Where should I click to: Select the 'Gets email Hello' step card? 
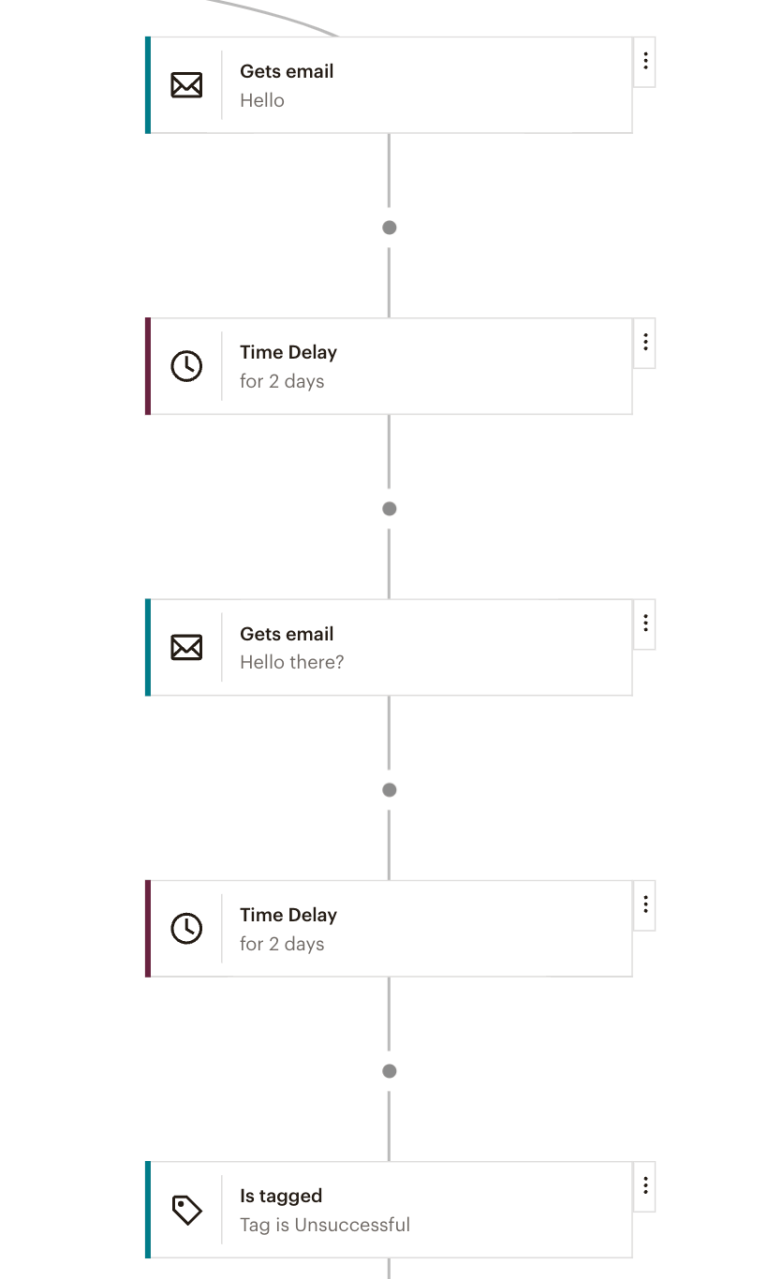(x=400, y=85)
